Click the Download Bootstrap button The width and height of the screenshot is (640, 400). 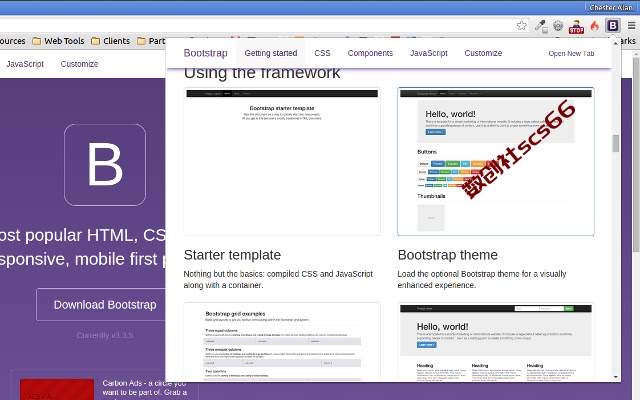(101, 304)
